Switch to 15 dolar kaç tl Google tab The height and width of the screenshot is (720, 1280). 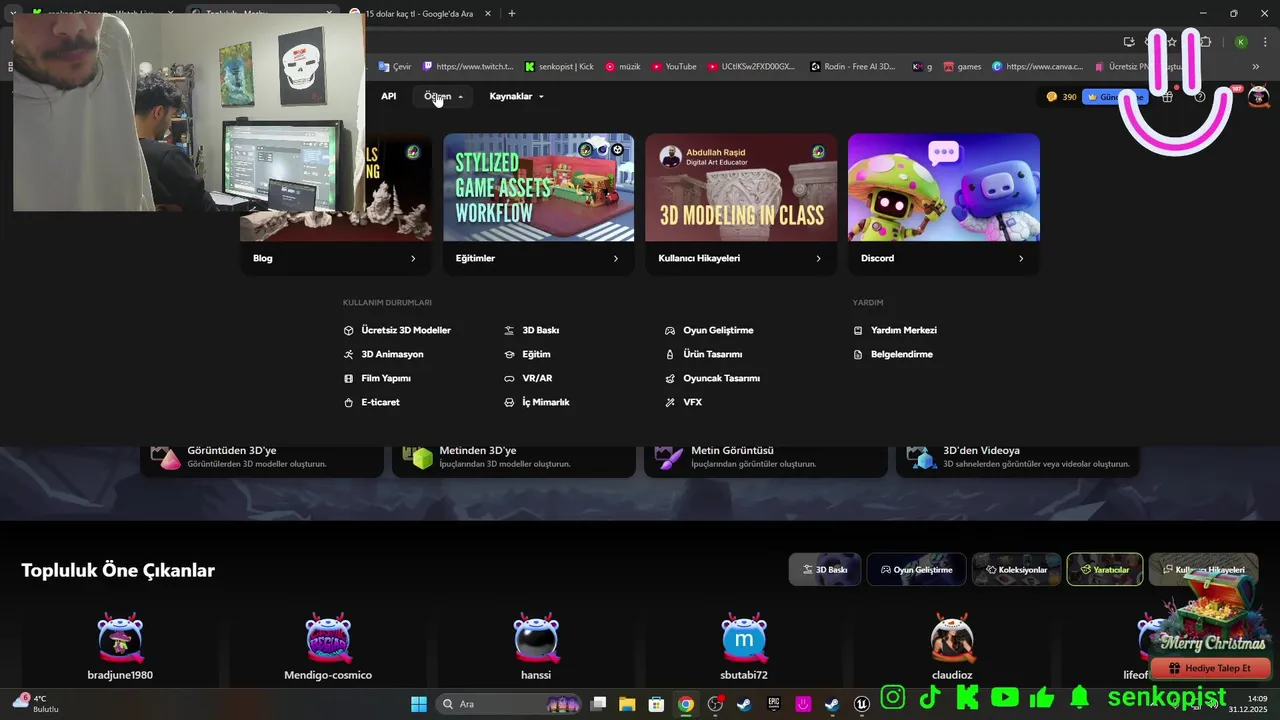point(422,13)
